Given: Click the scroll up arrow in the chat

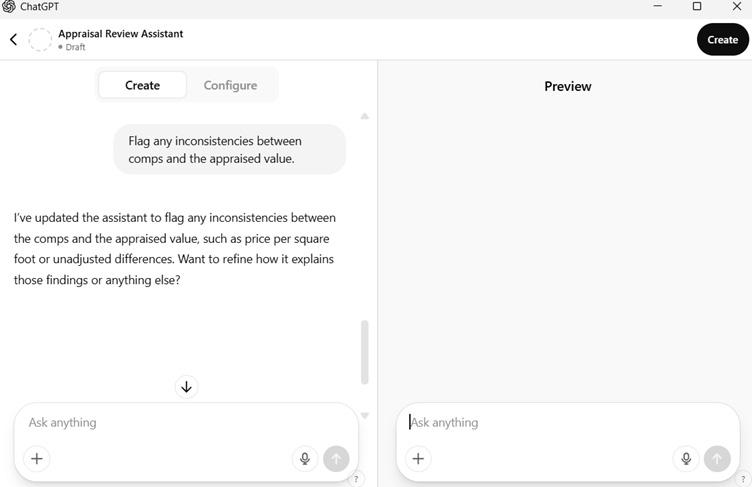Looking at the screenshot, I should 365,116.
